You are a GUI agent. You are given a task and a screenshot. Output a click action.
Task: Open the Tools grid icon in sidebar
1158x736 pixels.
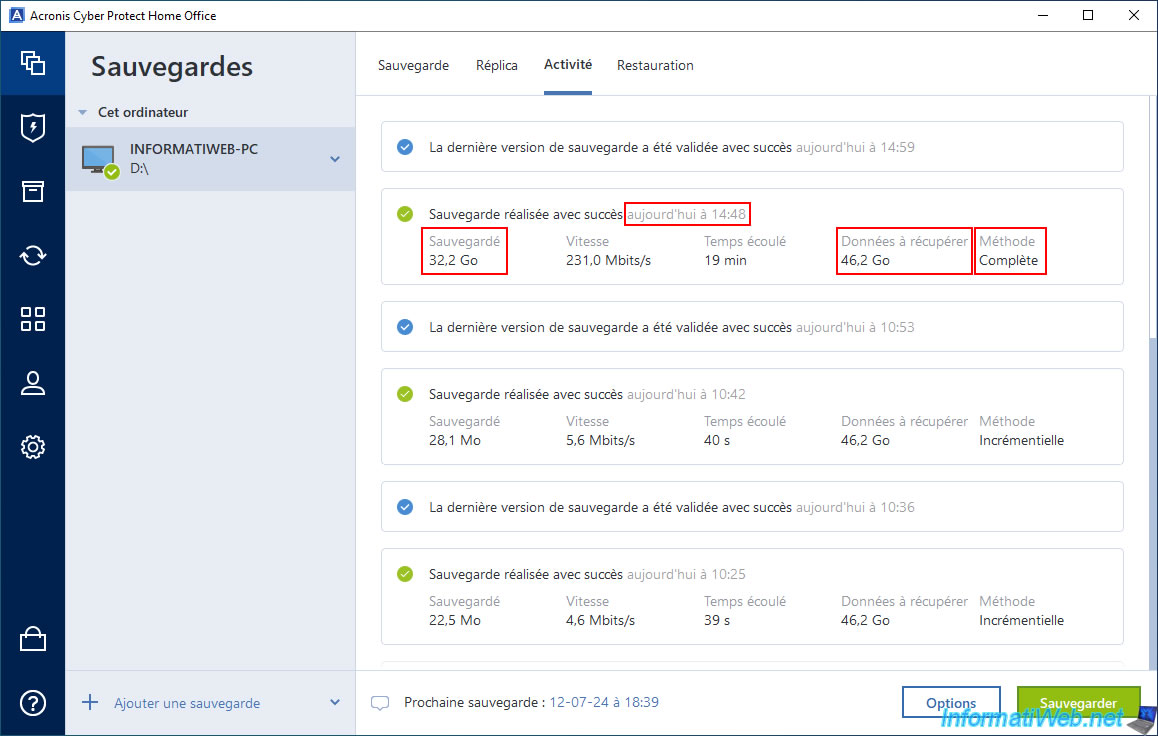tap(32, 319)
